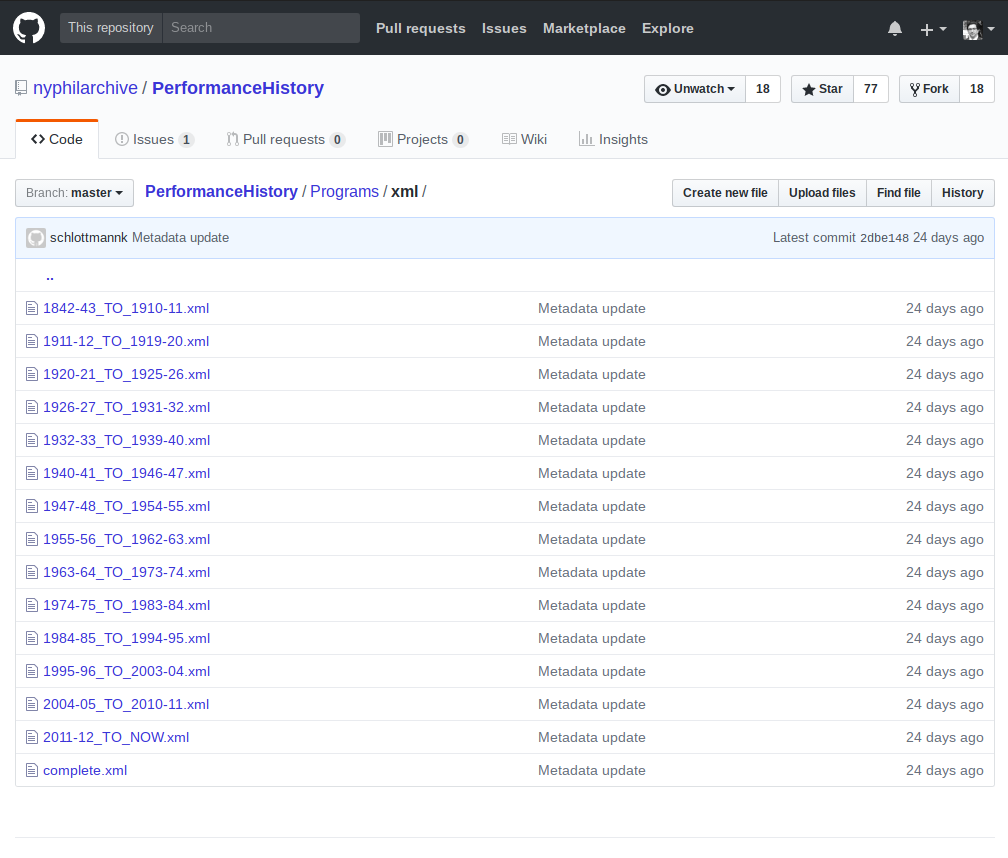Open 2011-12_TO_NOW.xml file
This screenshot has height=858, width=1008.
(116, 737)
